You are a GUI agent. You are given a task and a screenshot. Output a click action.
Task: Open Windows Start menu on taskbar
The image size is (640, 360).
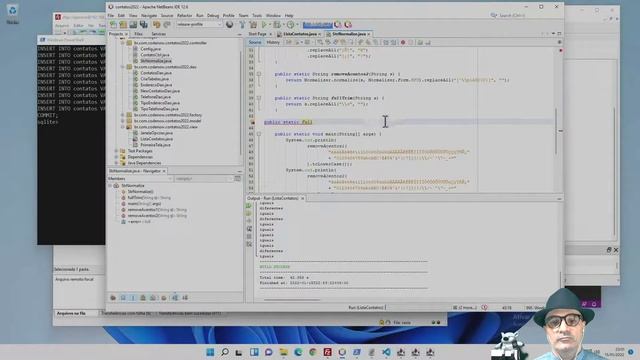tap(210, 352)
